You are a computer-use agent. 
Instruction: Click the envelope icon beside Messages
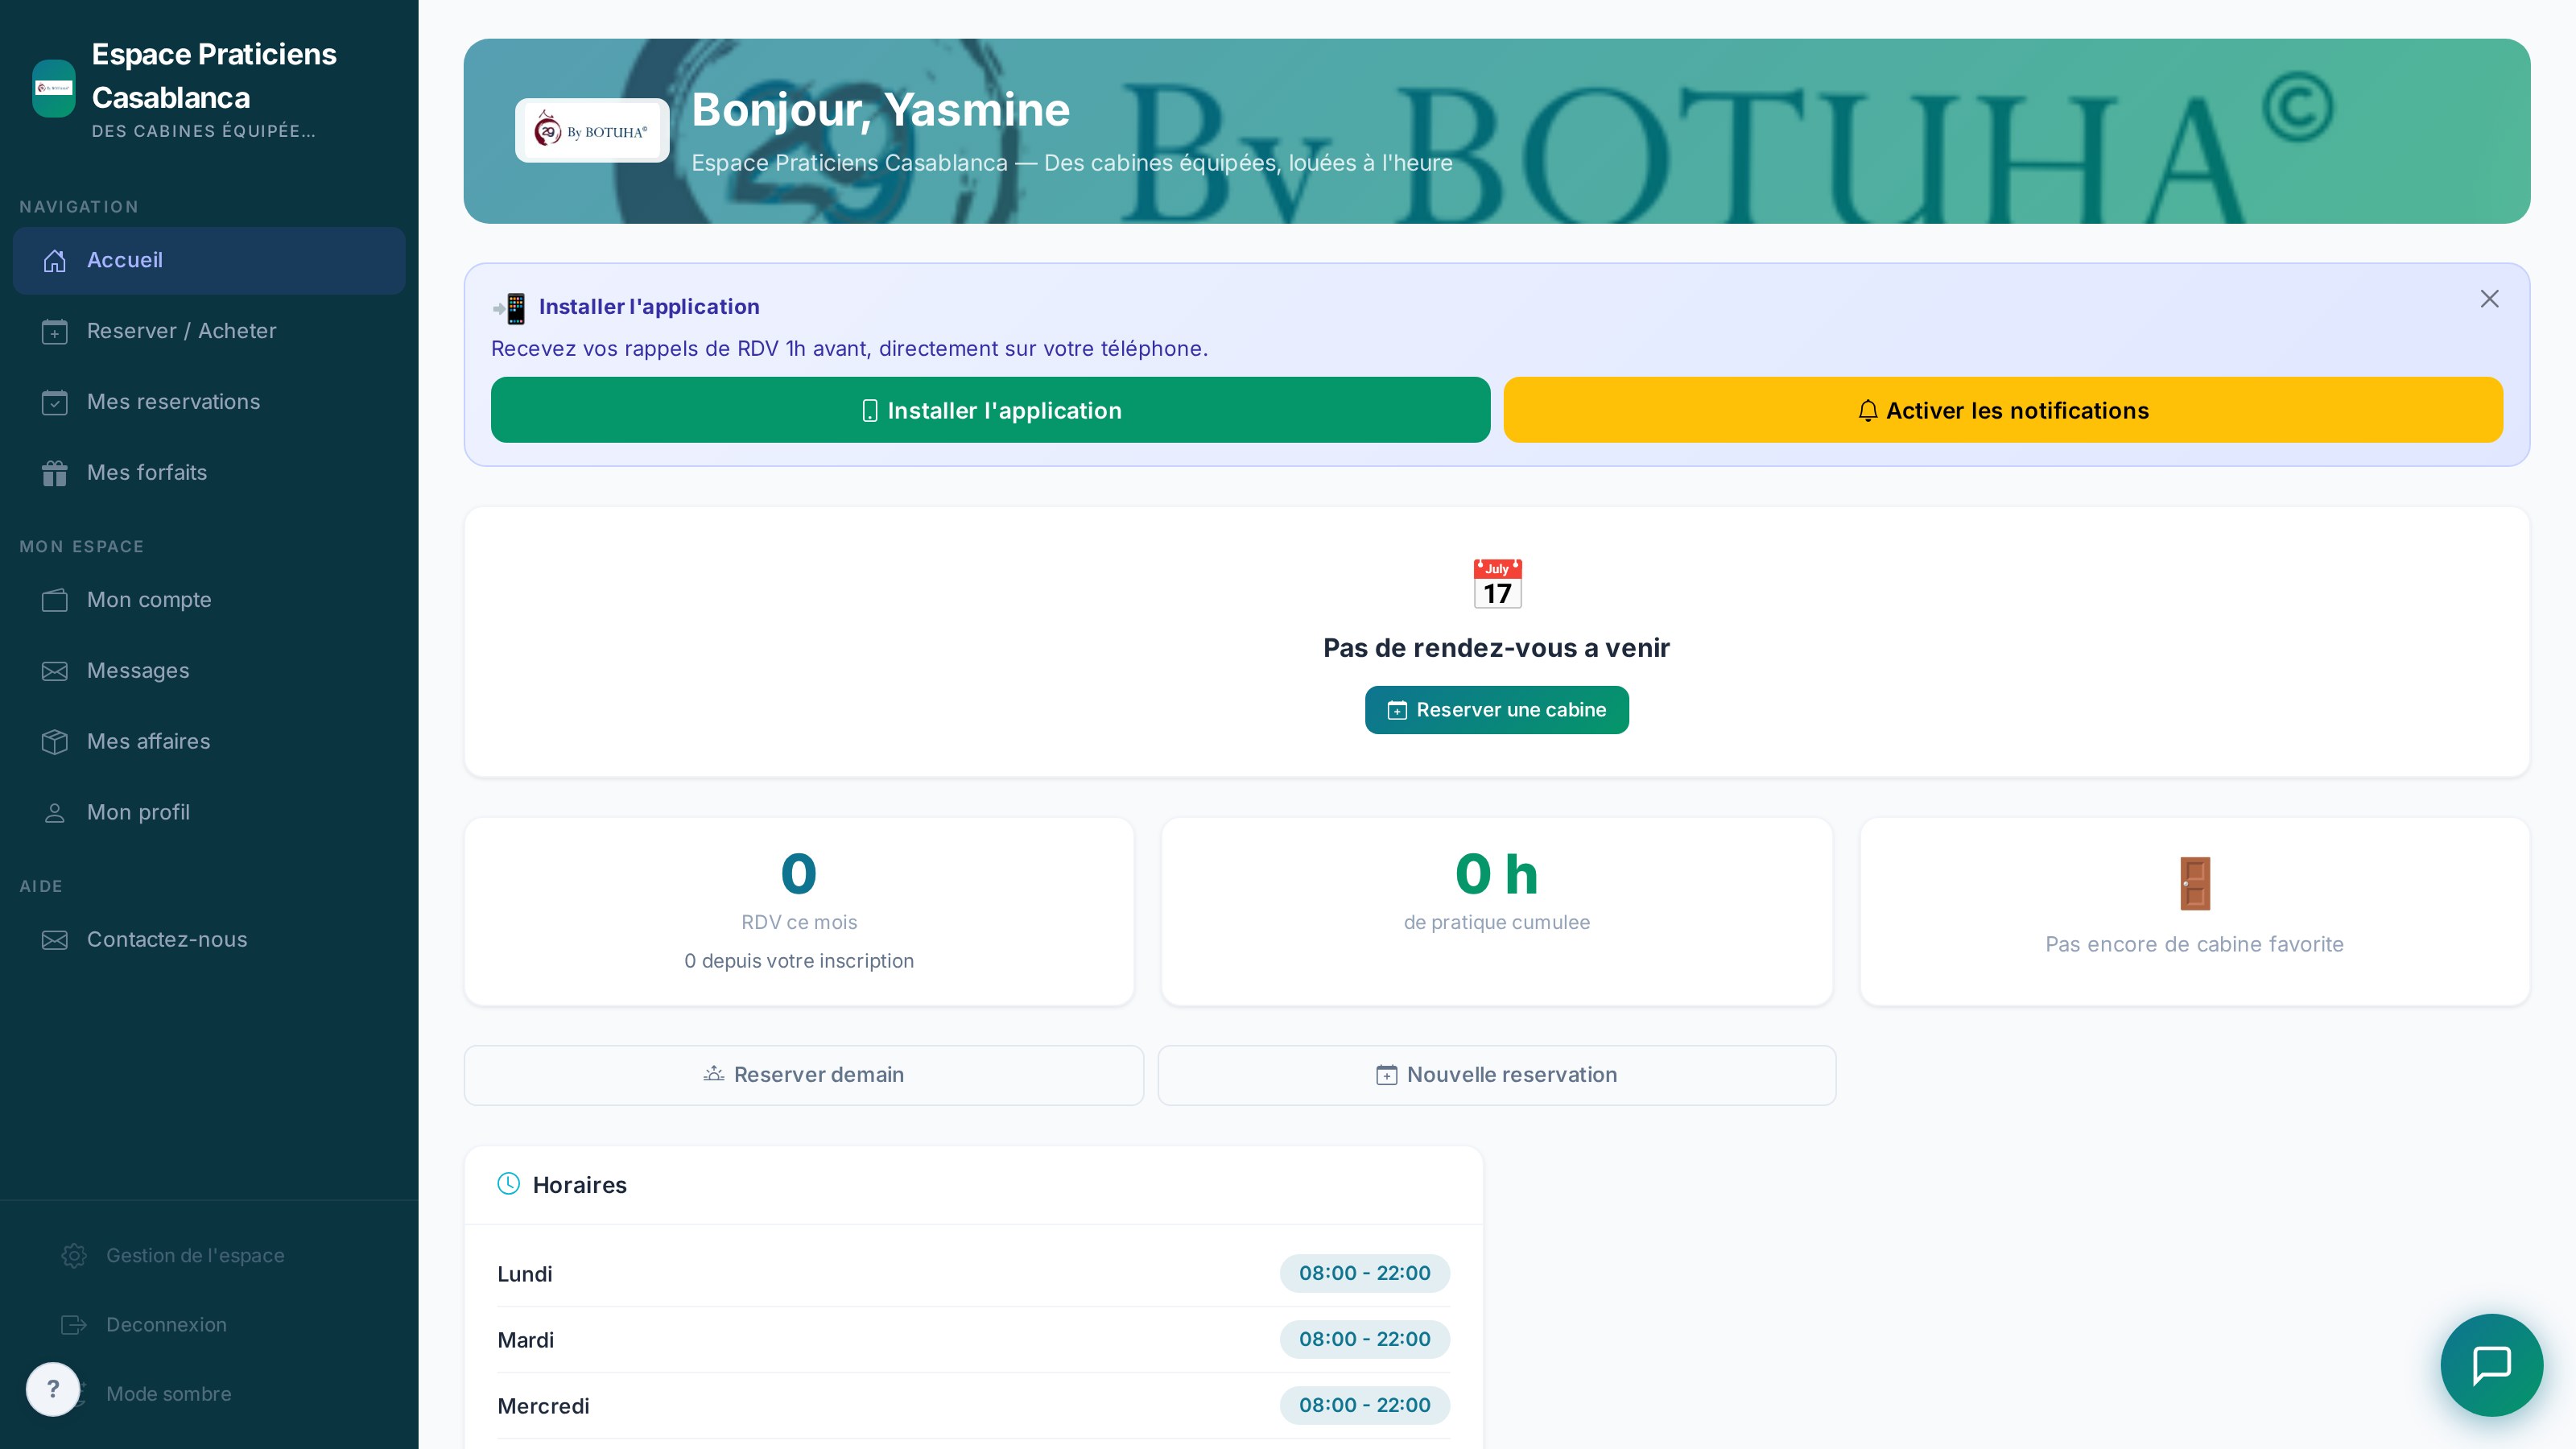[x=55, y=672]
